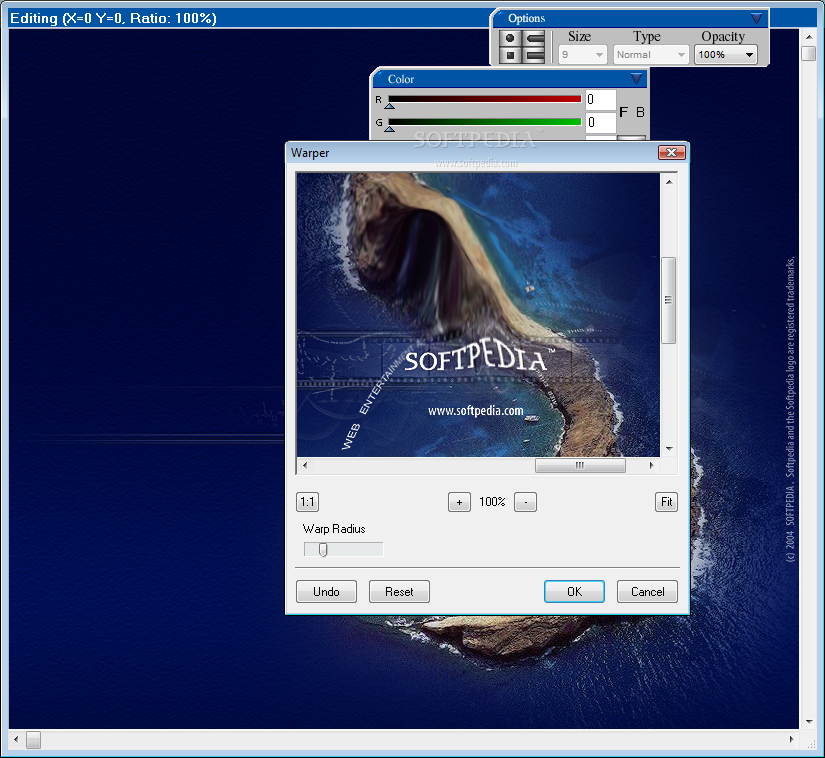Select the round brush tip icon

[510, 38]
